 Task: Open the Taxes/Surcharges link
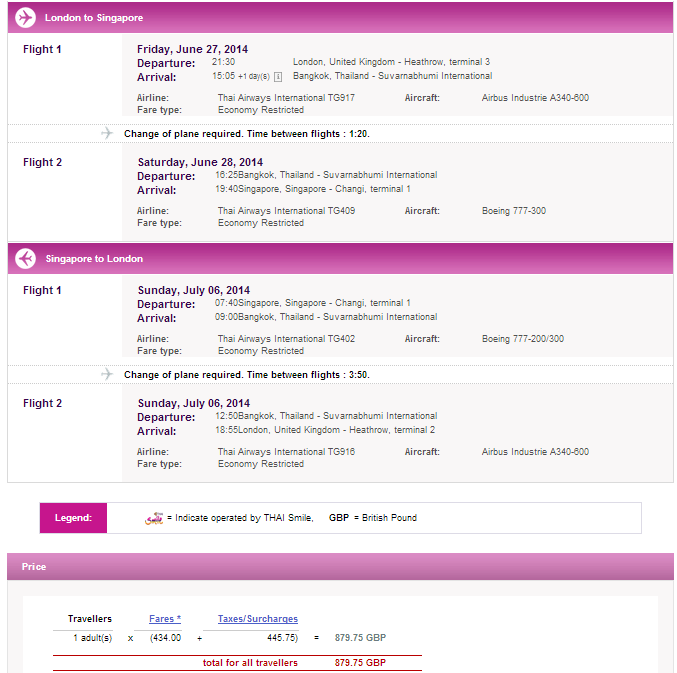tap(258, 619)
